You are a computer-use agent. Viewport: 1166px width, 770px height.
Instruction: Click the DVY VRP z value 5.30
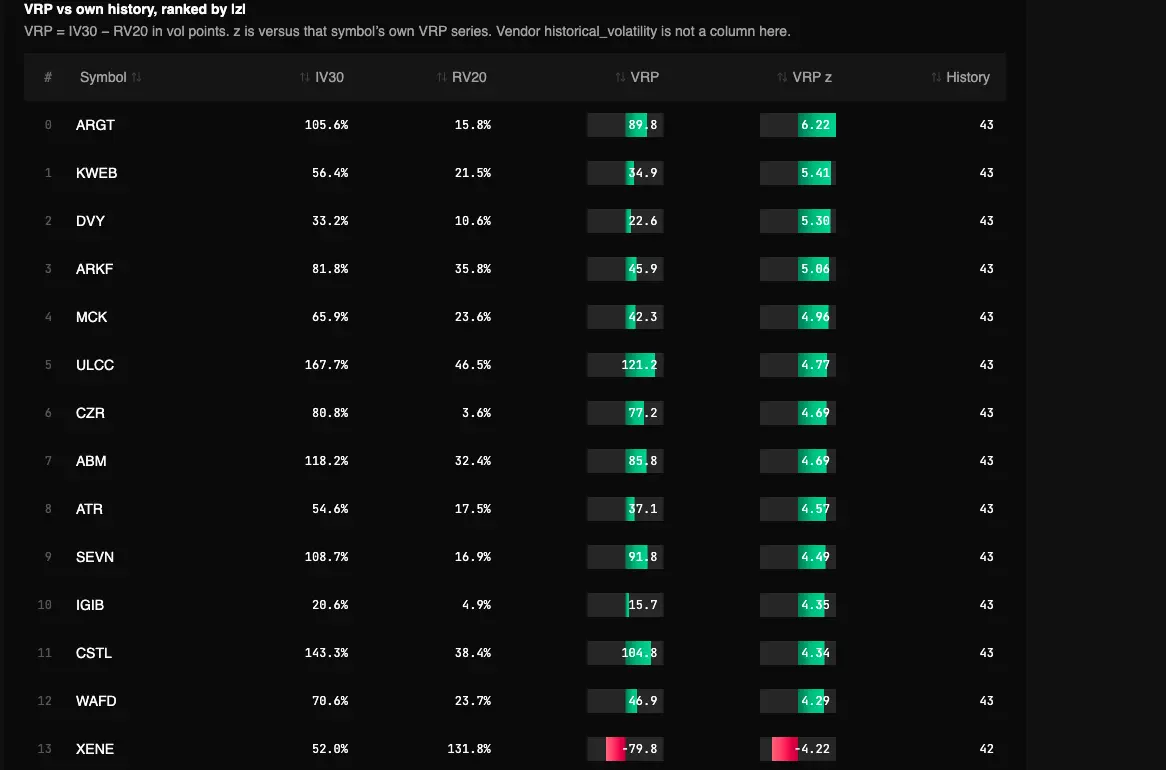(x=814, y=221)
